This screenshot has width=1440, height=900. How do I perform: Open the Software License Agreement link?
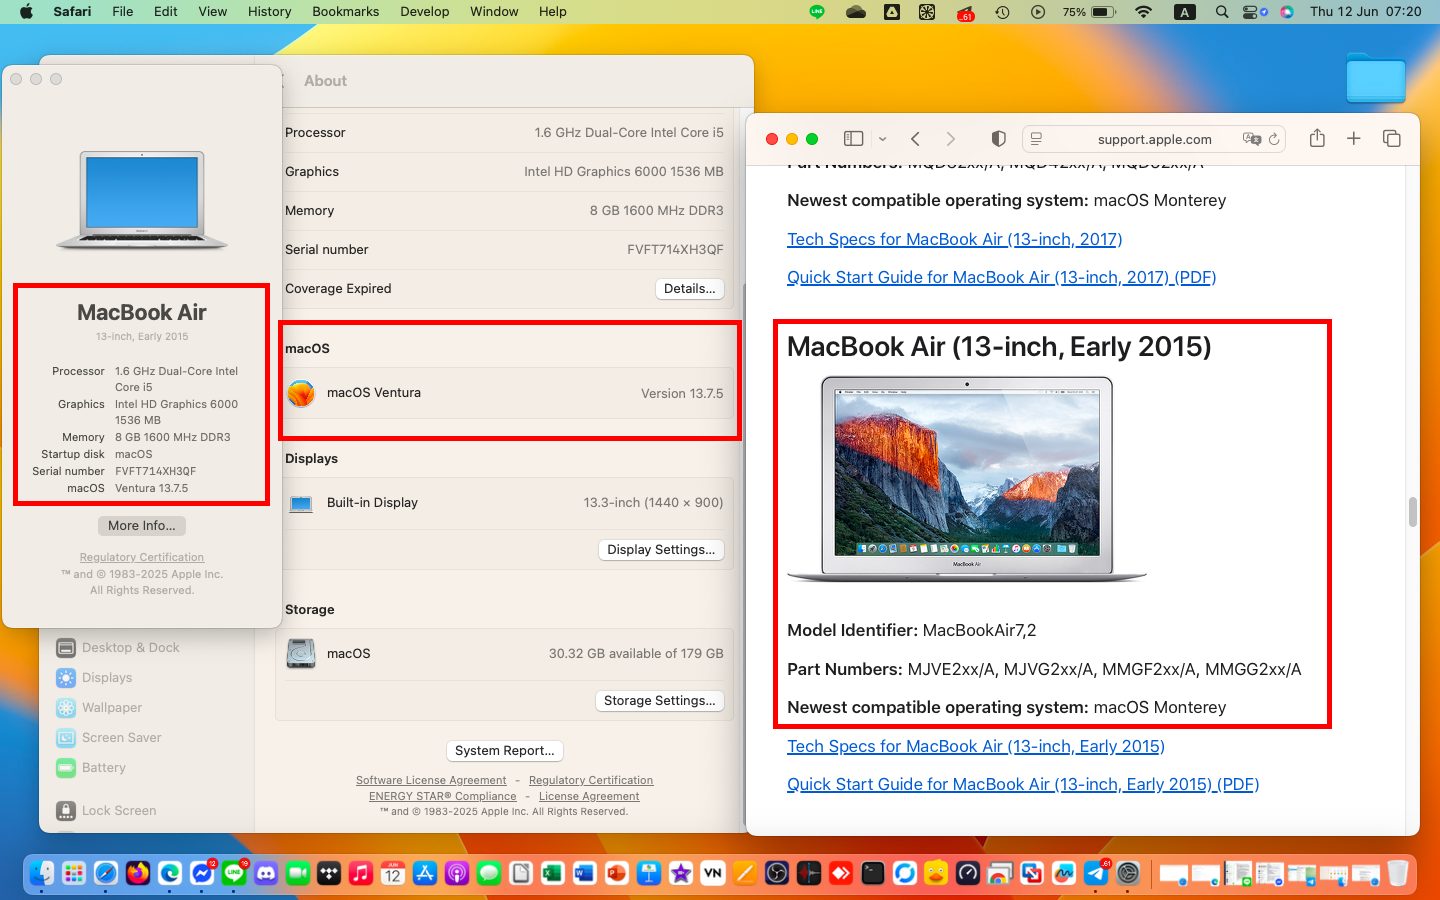tap(431, 780)
